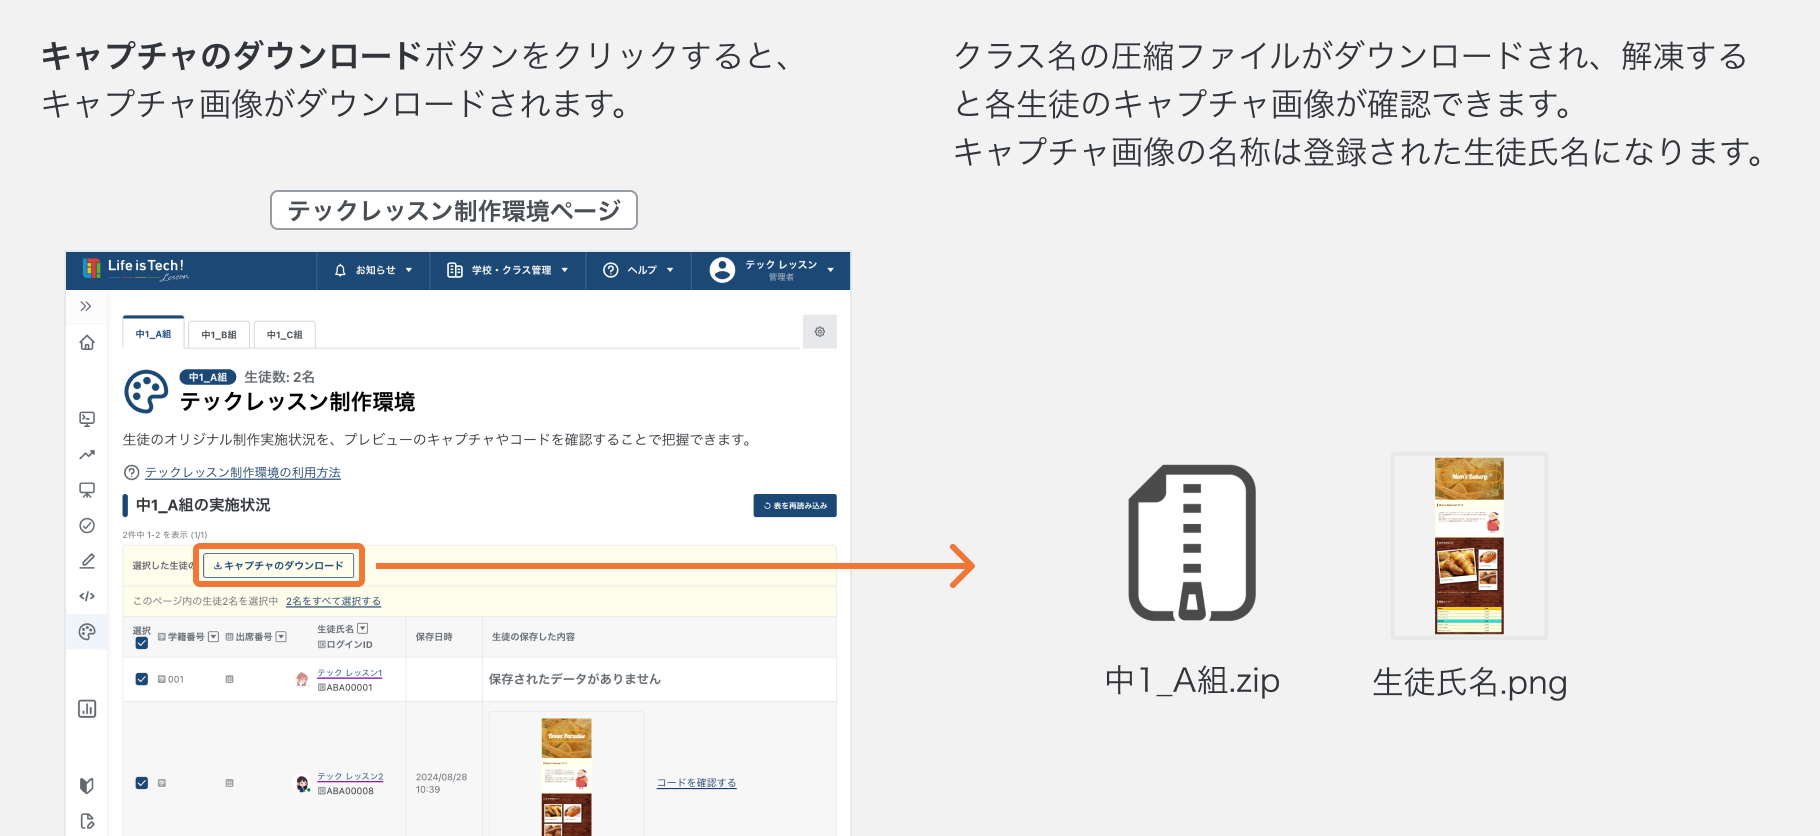
Task: Open the 学籍番号 column sort dropdown
Action: coord(213,637)
